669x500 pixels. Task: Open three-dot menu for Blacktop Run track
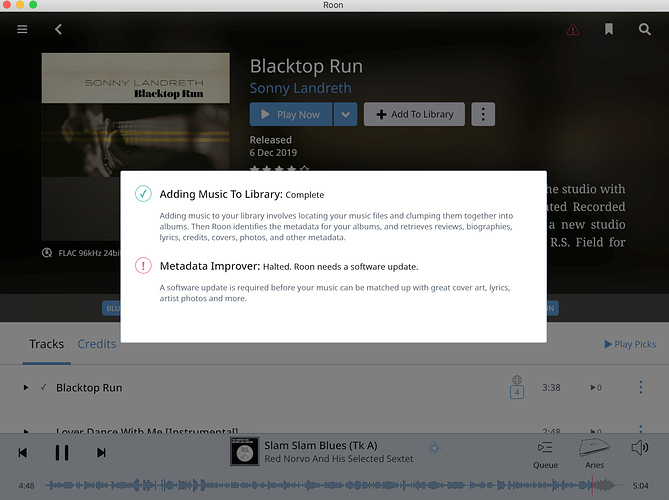click(640, 387)
